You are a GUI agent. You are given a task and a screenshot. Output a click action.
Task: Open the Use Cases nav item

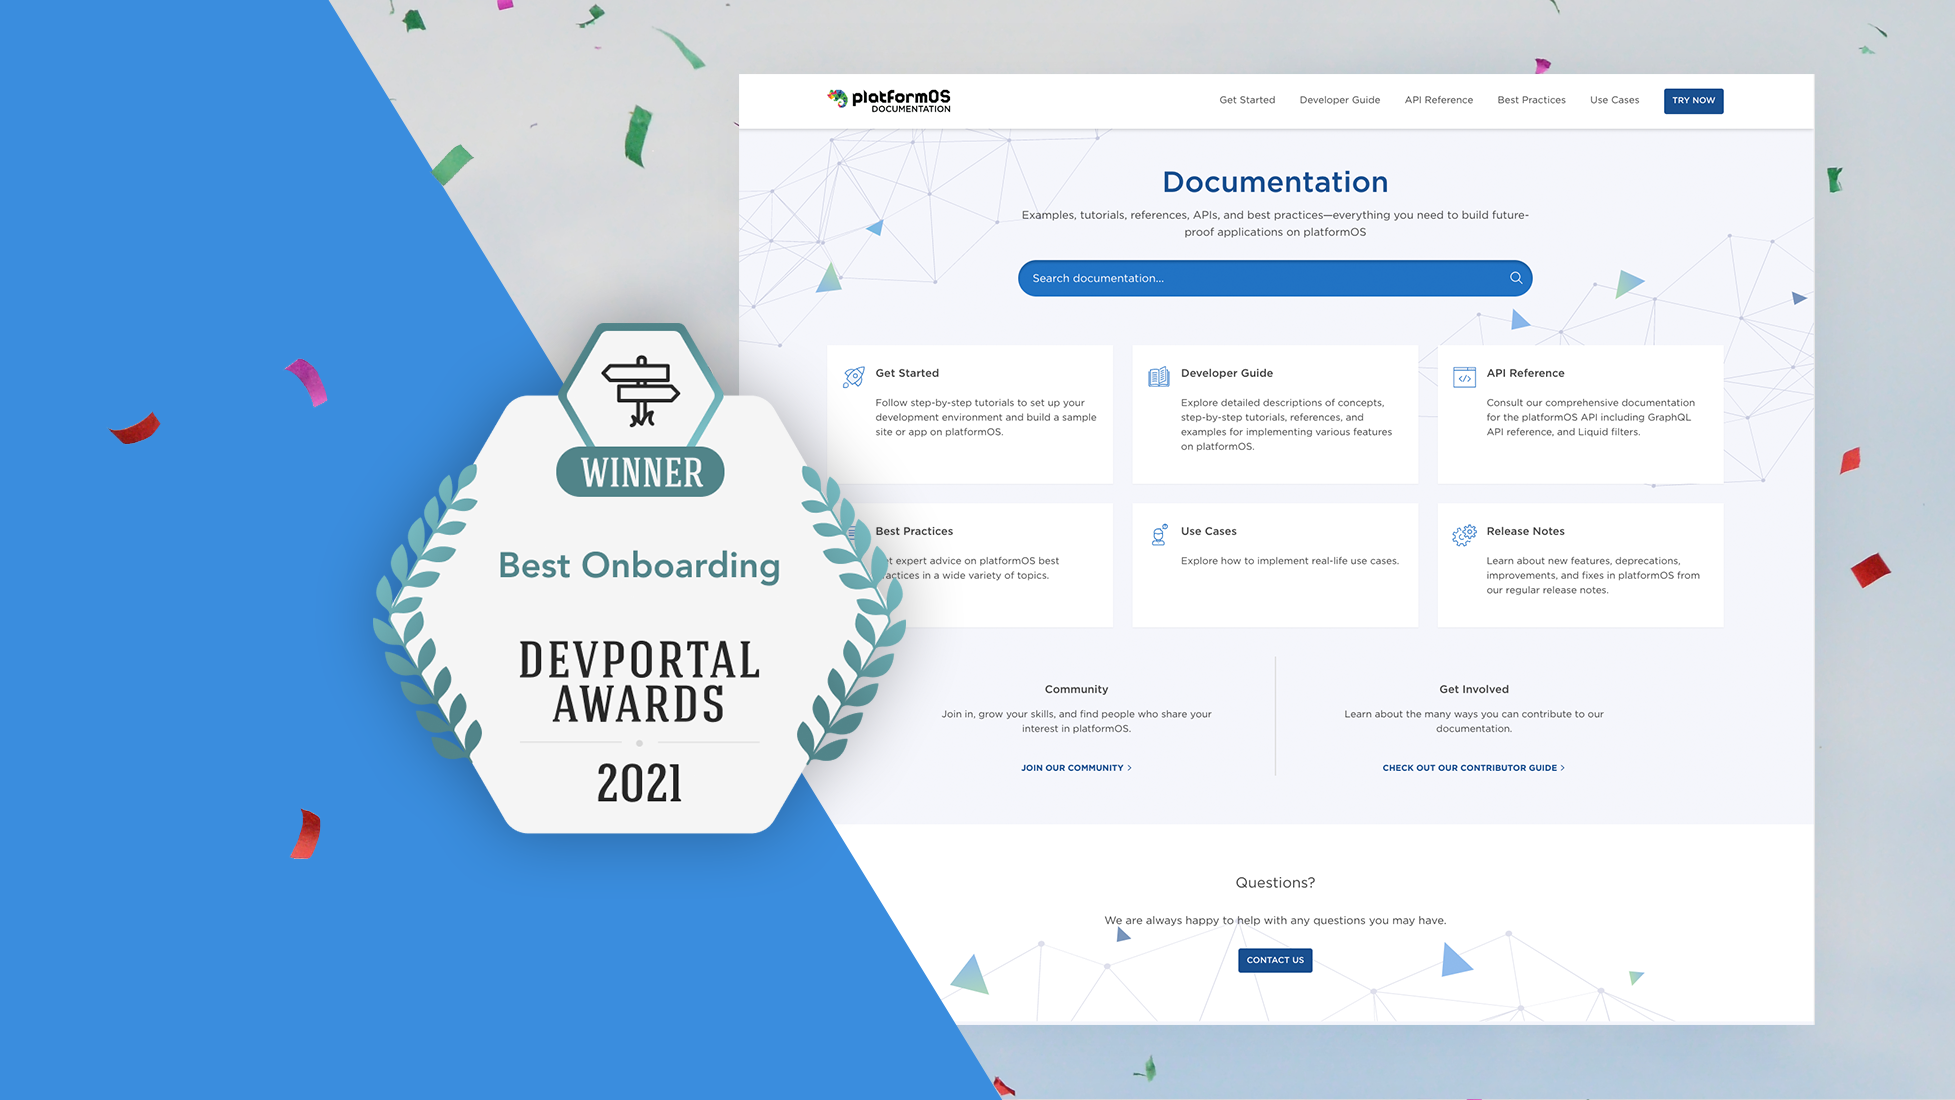[1614, 100]
